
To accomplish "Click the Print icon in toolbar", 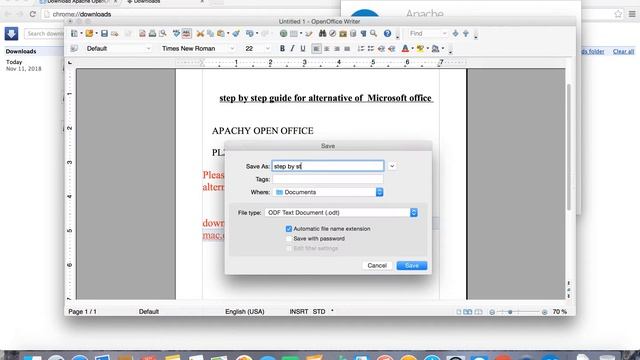I will [x=152, y=33].
